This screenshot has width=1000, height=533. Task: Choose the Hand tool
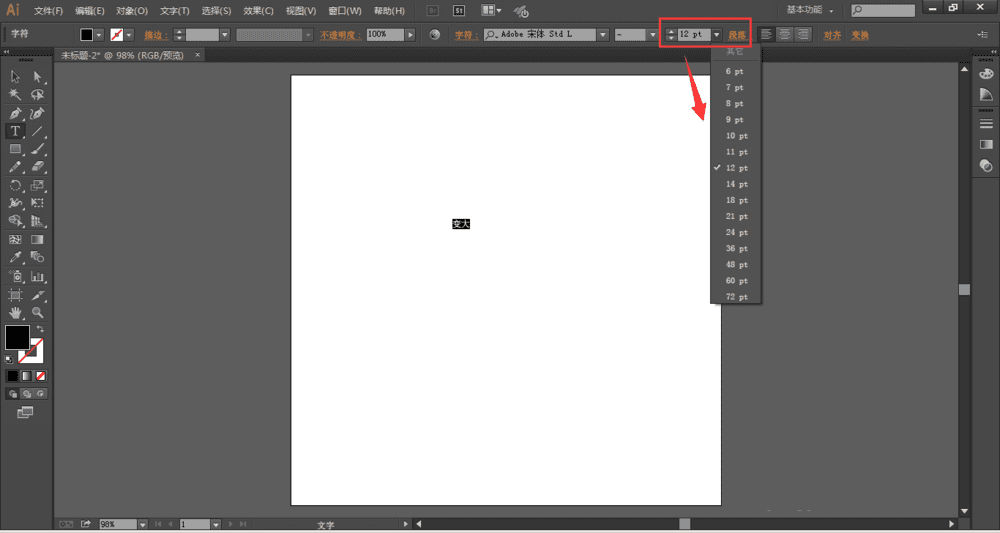15,312
